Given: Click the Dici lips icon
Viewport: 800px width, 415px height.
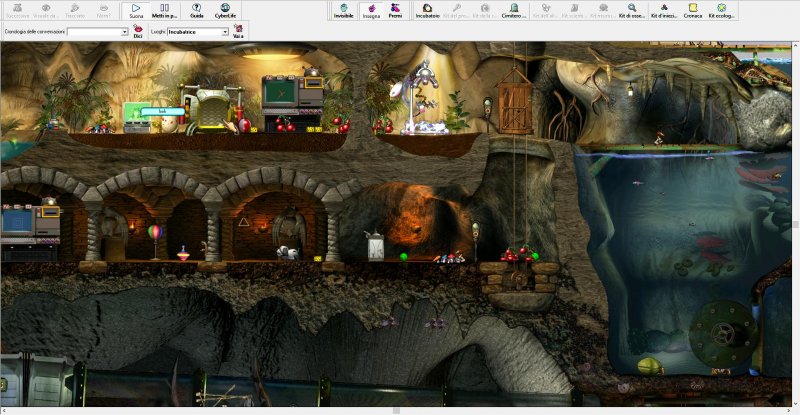Looking at the screenshot, I should (x=138, y=31).
